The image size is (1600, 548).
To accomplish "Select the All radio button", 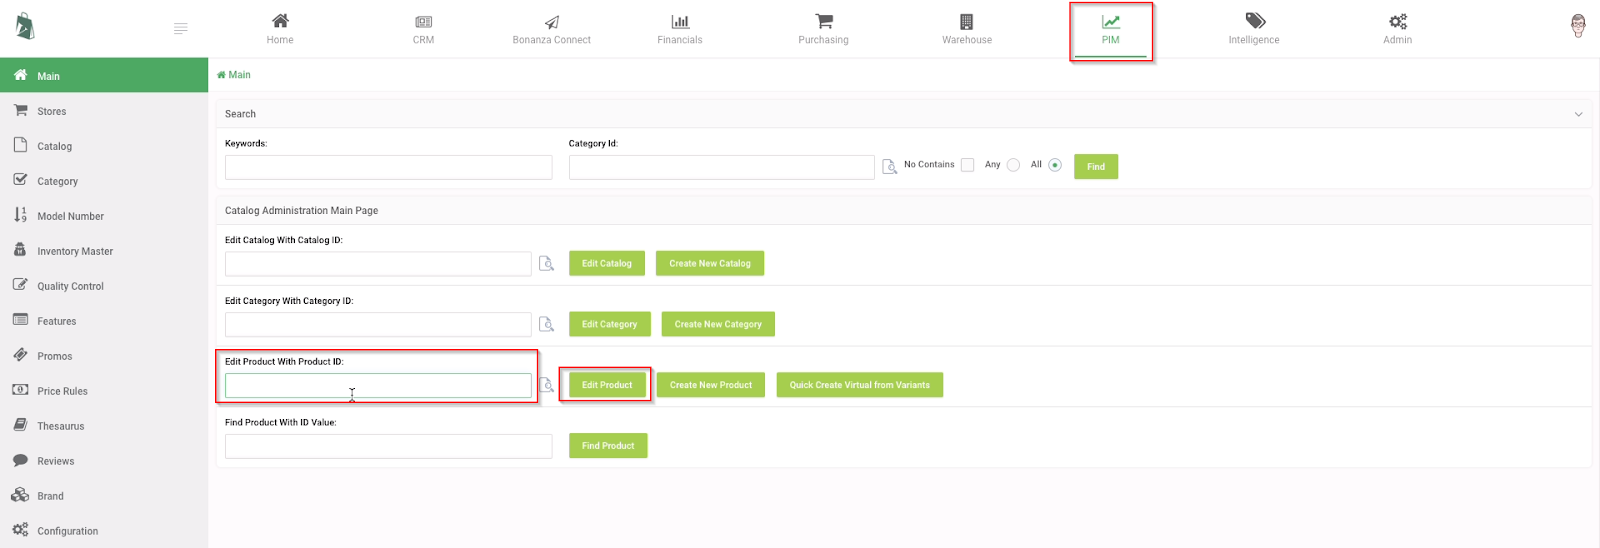I will (x=1055, y=165).
